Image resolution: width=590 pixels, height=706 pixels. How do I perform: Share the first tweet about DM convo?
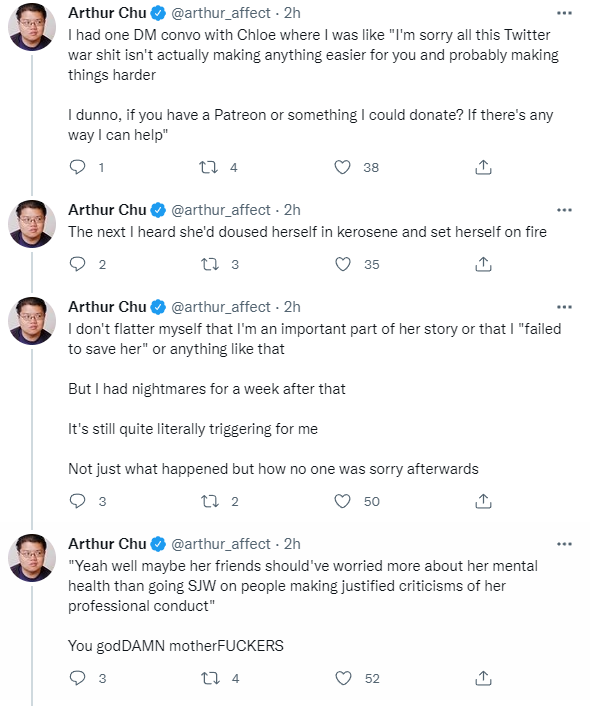pos(483,167)
